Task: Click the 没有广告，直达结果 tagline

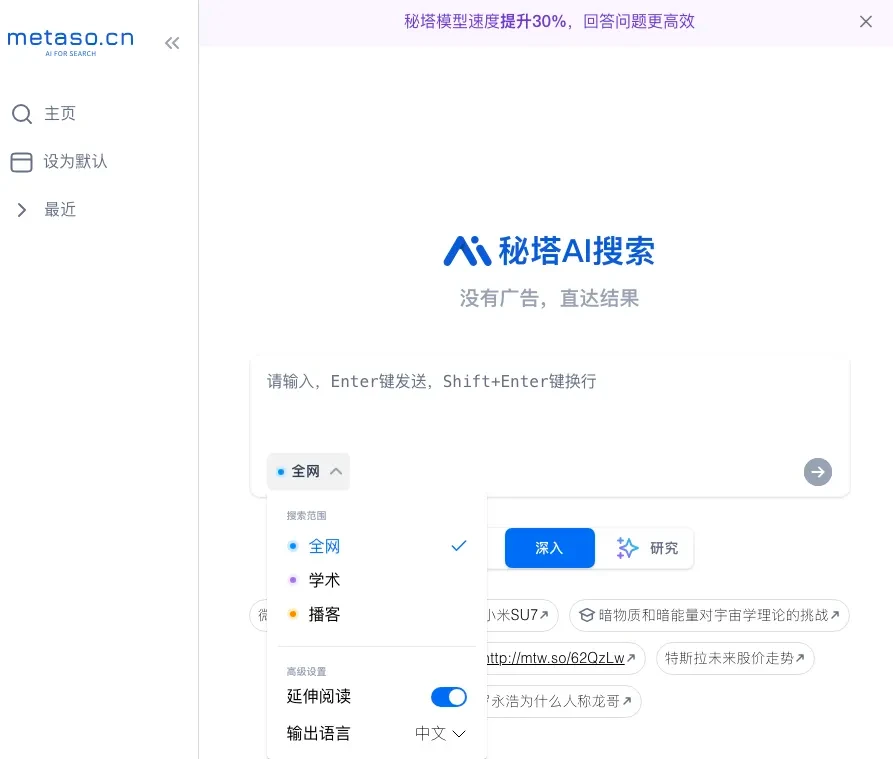Action: coord(549,298)
